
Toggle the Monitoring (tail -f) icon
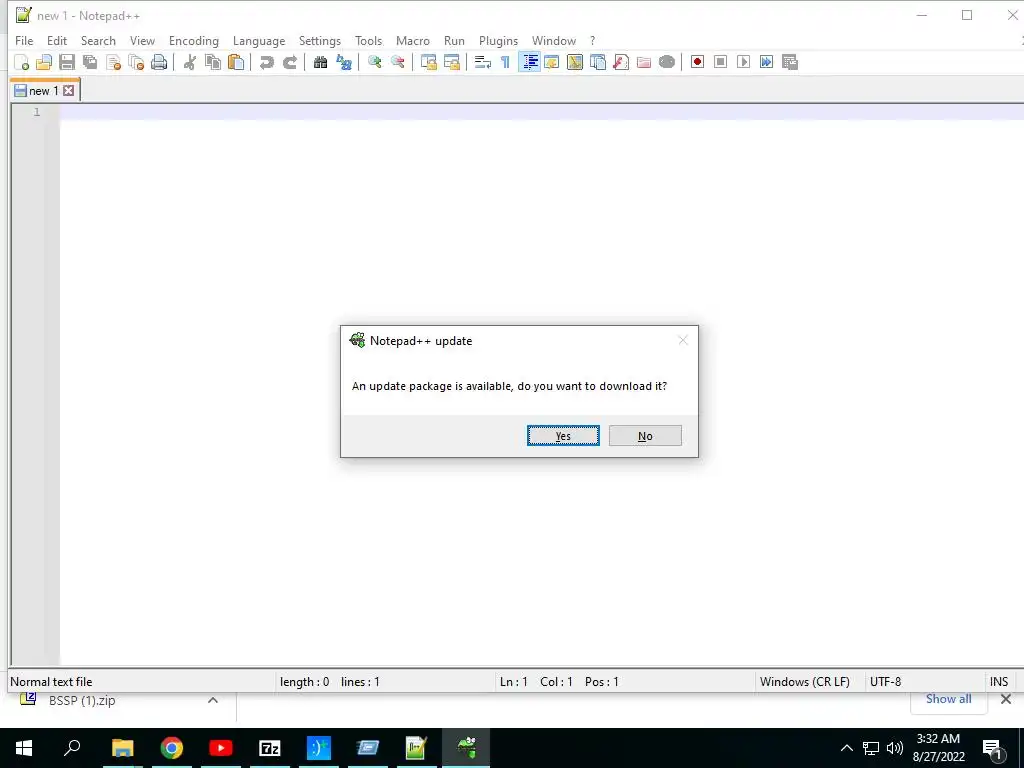(667, 62)
